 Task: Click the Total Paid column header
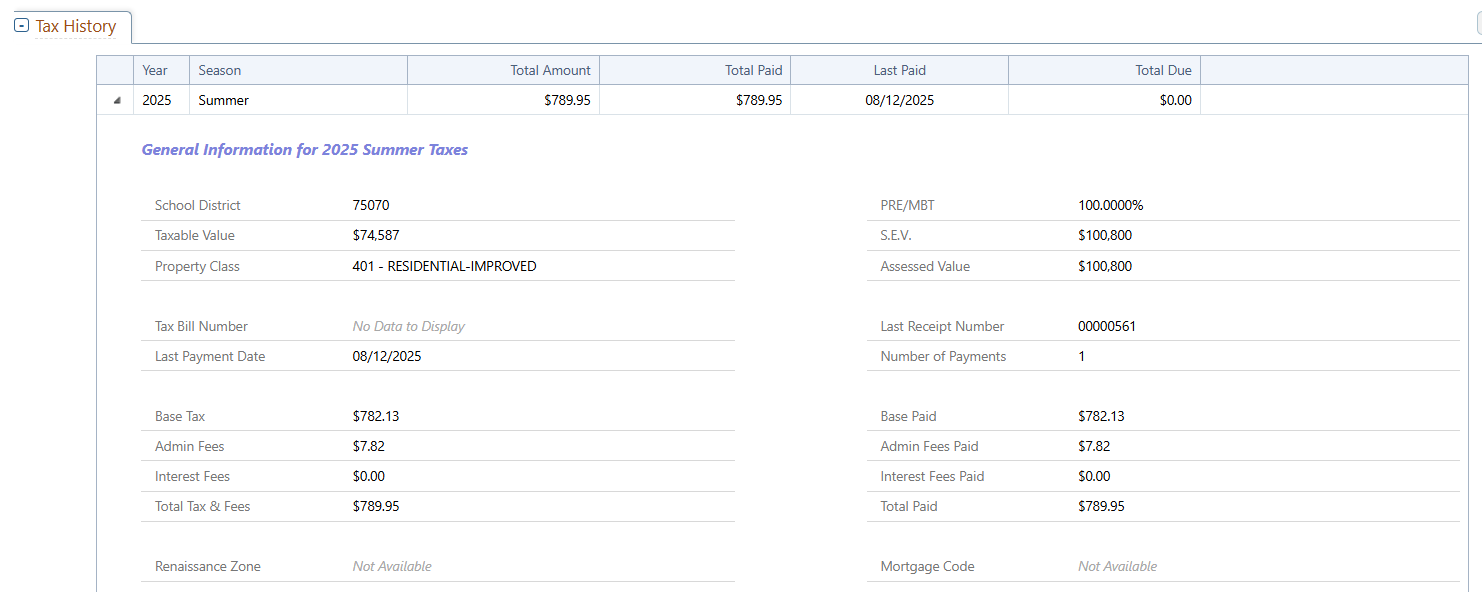tap(753, 70)
